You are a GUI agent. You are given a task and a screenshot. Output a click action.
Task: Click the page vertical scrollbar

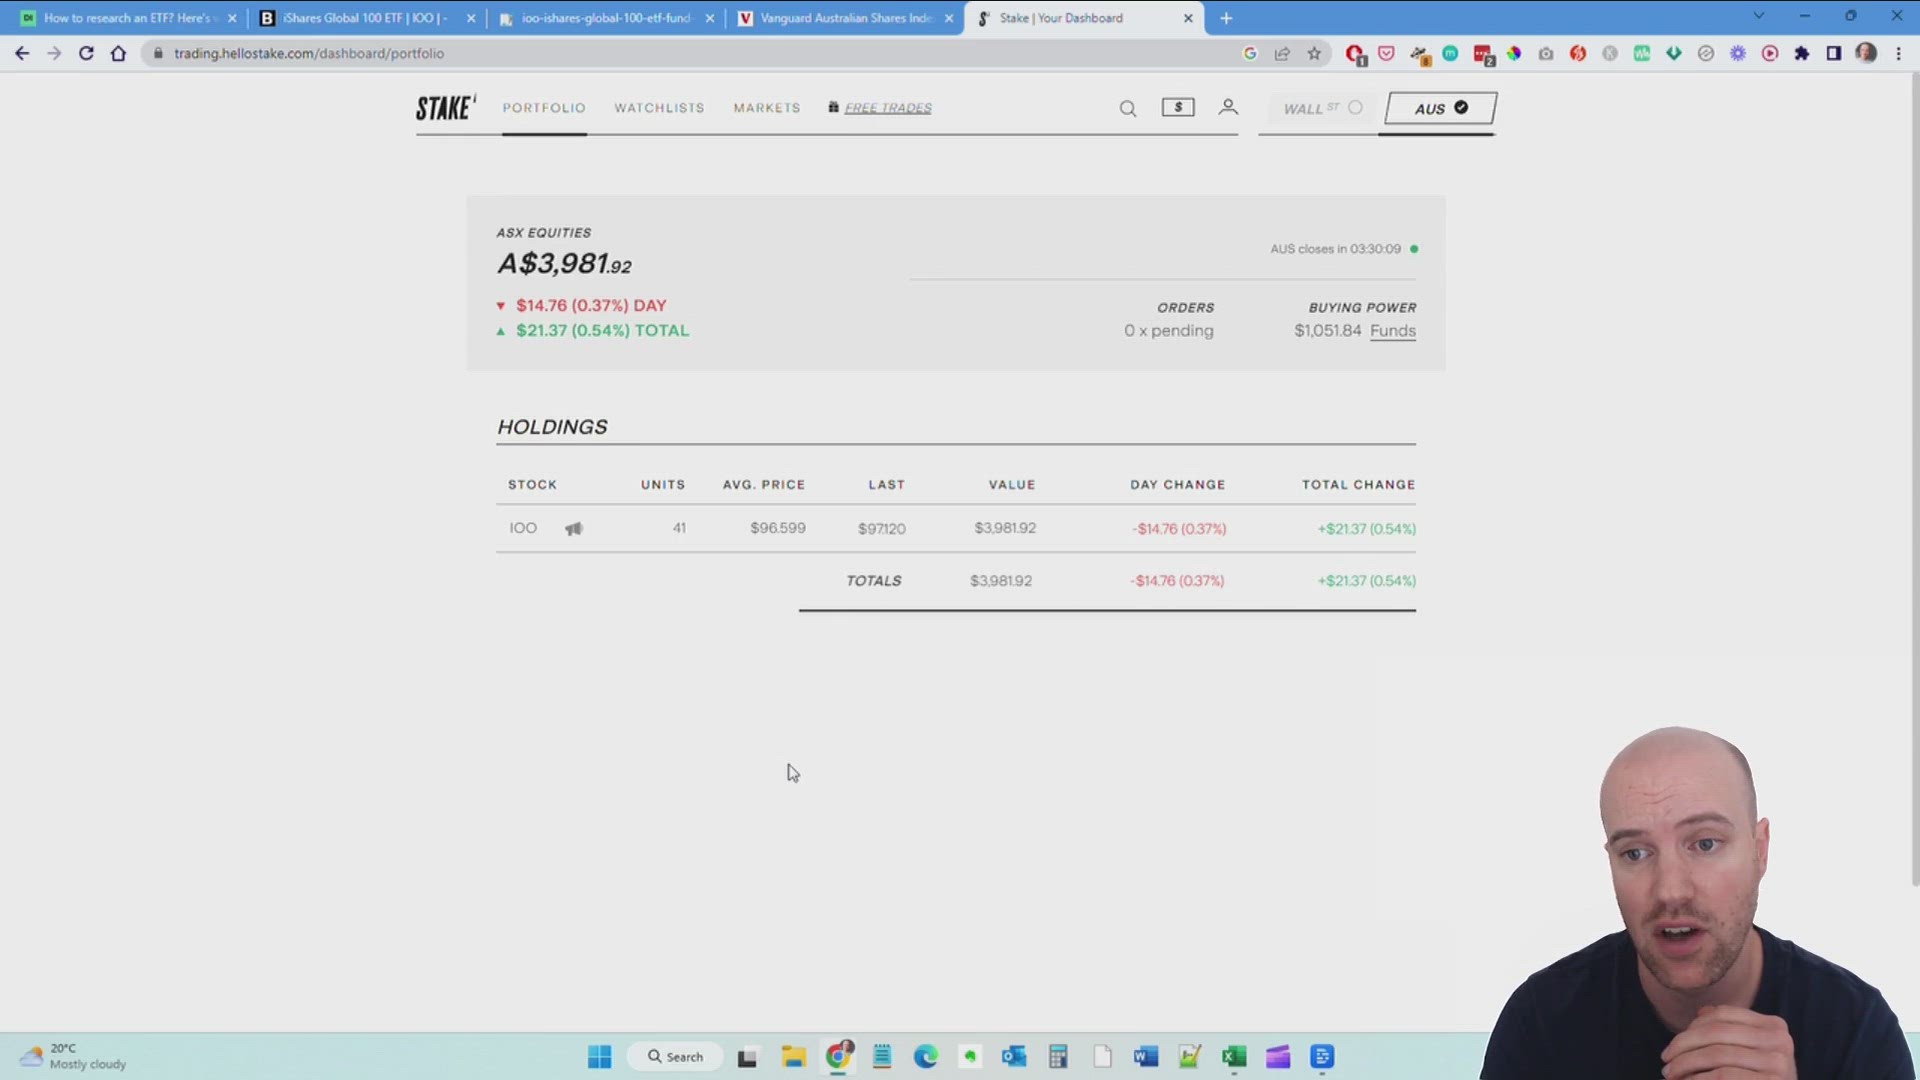click(x=1914, y=480)
